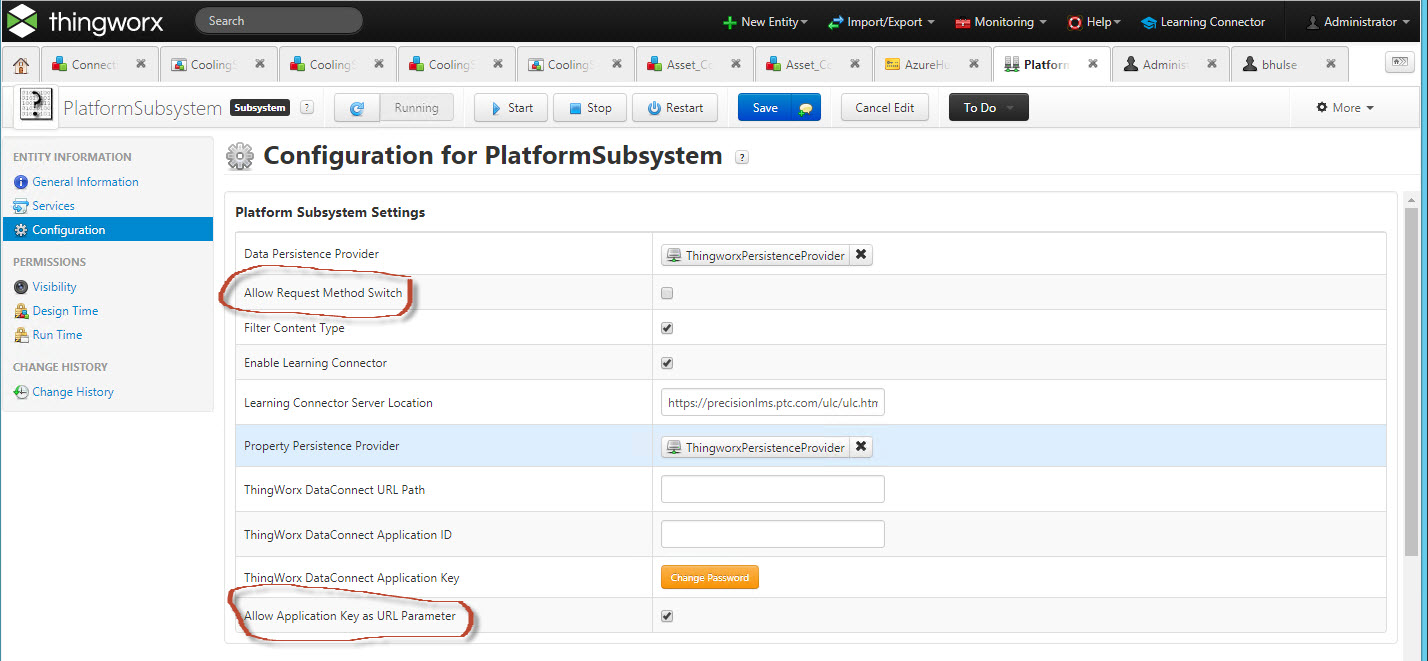Image resolution: width=1428 pixels, height=661 pixels.
Task: Click the Learning Connector Server Location field
Action: click(x=772, y=402)
